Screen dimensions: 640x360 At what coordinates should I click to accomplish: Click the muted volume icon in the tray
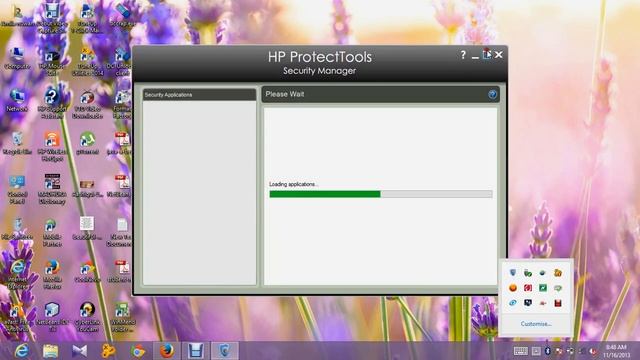tap(593, 351)
